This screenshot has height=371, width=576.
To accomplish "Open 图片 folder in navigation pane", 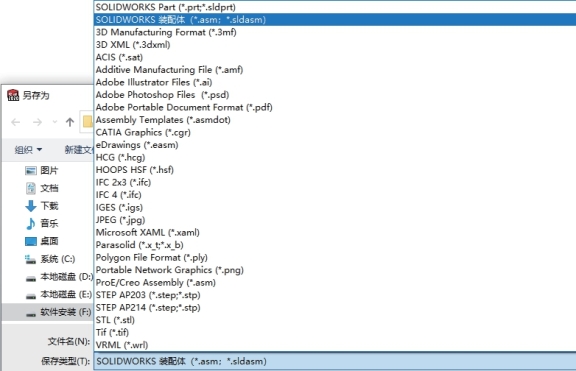I will 42,170.
